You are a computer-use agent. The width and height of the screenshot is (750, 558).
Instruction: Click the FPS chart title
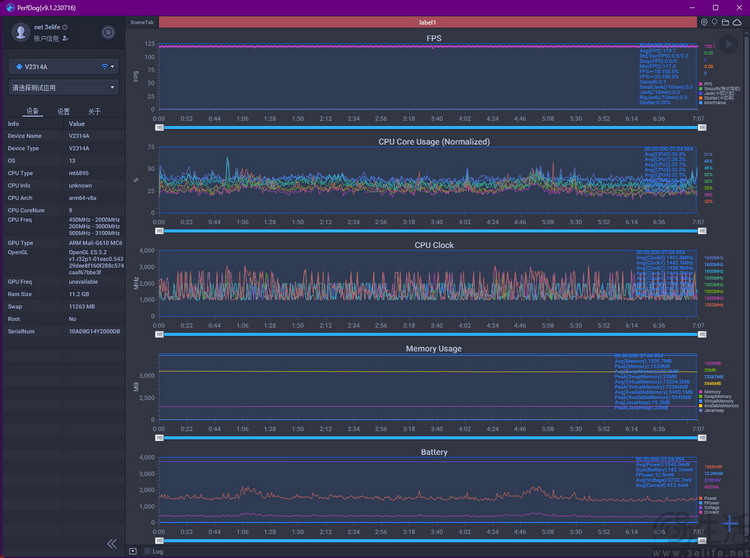point(434,38)
